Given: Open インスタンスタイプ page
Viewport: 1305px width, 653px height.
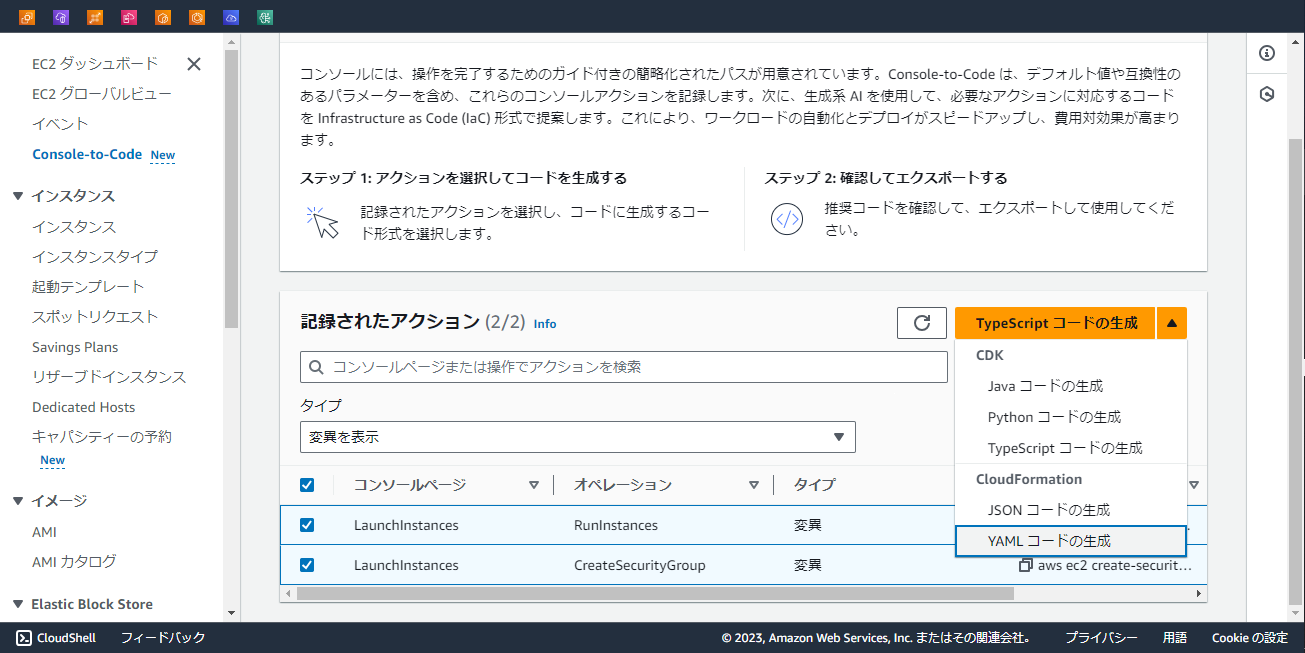Looking at the screenshot, I should [95, 256].
